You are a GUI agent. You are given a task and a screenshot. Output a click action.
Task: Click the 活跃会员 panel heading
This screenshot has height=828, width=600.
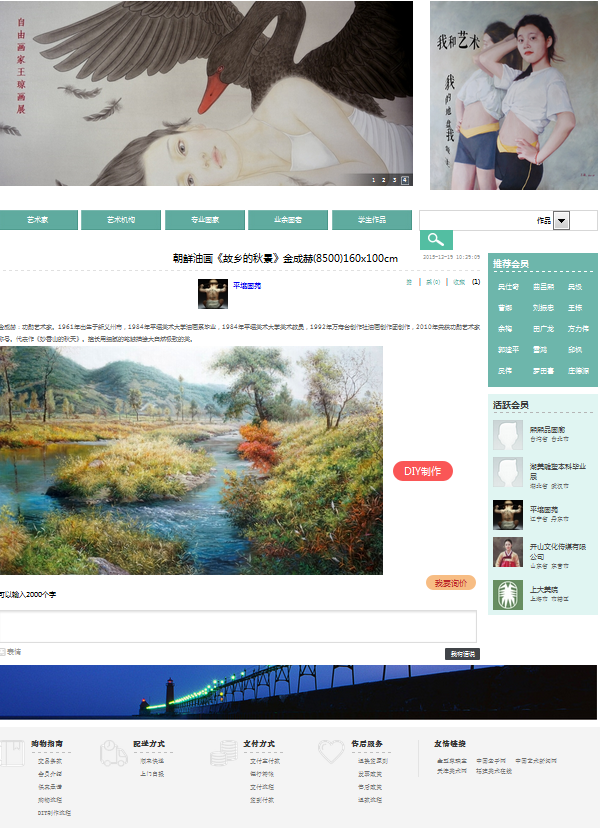point(511,405)
